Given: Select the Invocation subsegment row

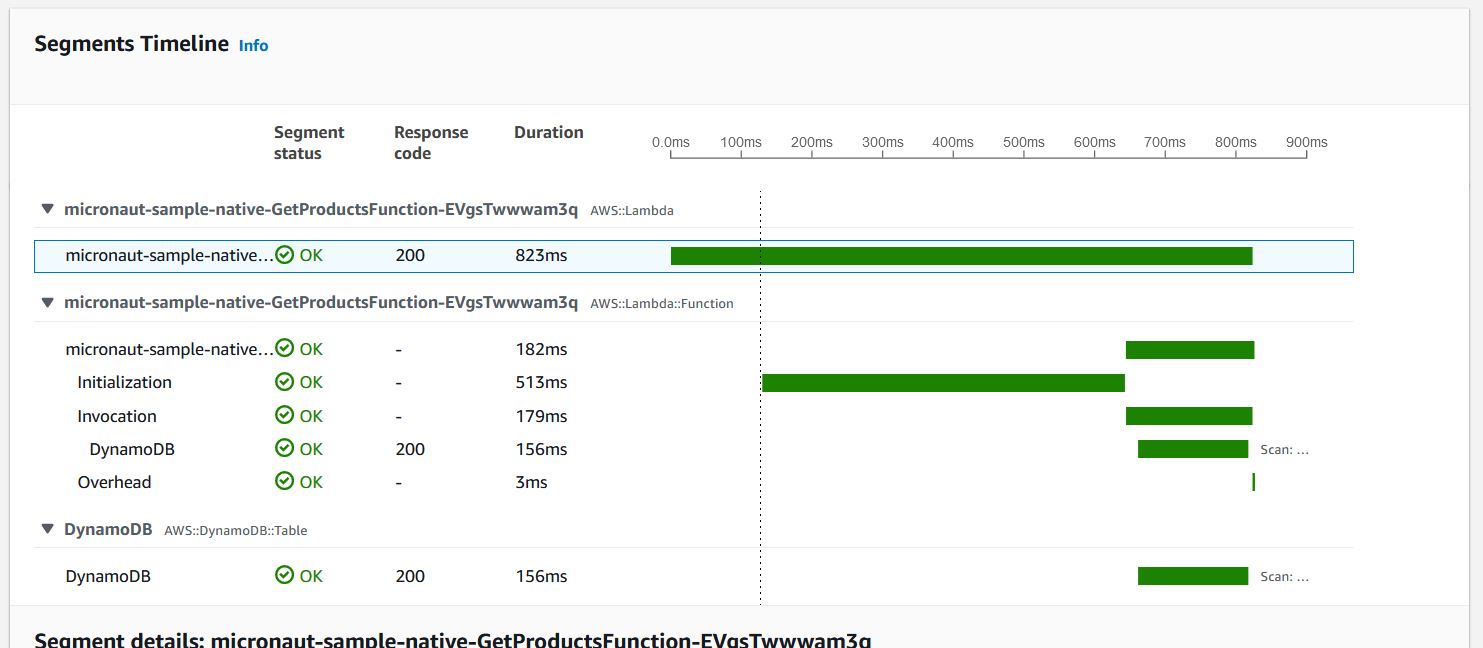Looking at the screenshot, I should click(x=694, y=416).
